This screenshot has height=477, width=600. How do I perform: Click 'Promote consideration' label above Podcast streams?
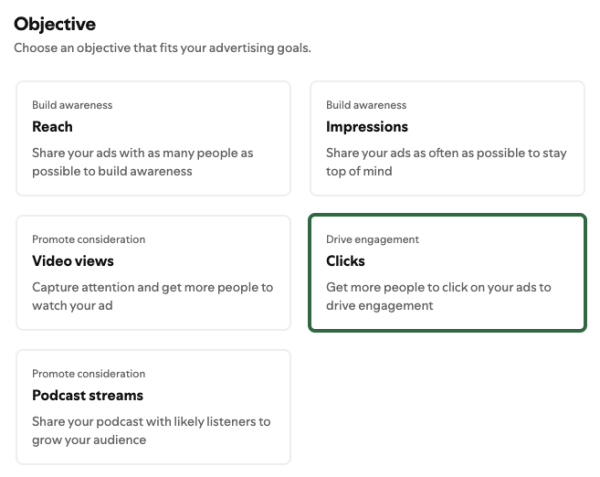click(88, 373)
